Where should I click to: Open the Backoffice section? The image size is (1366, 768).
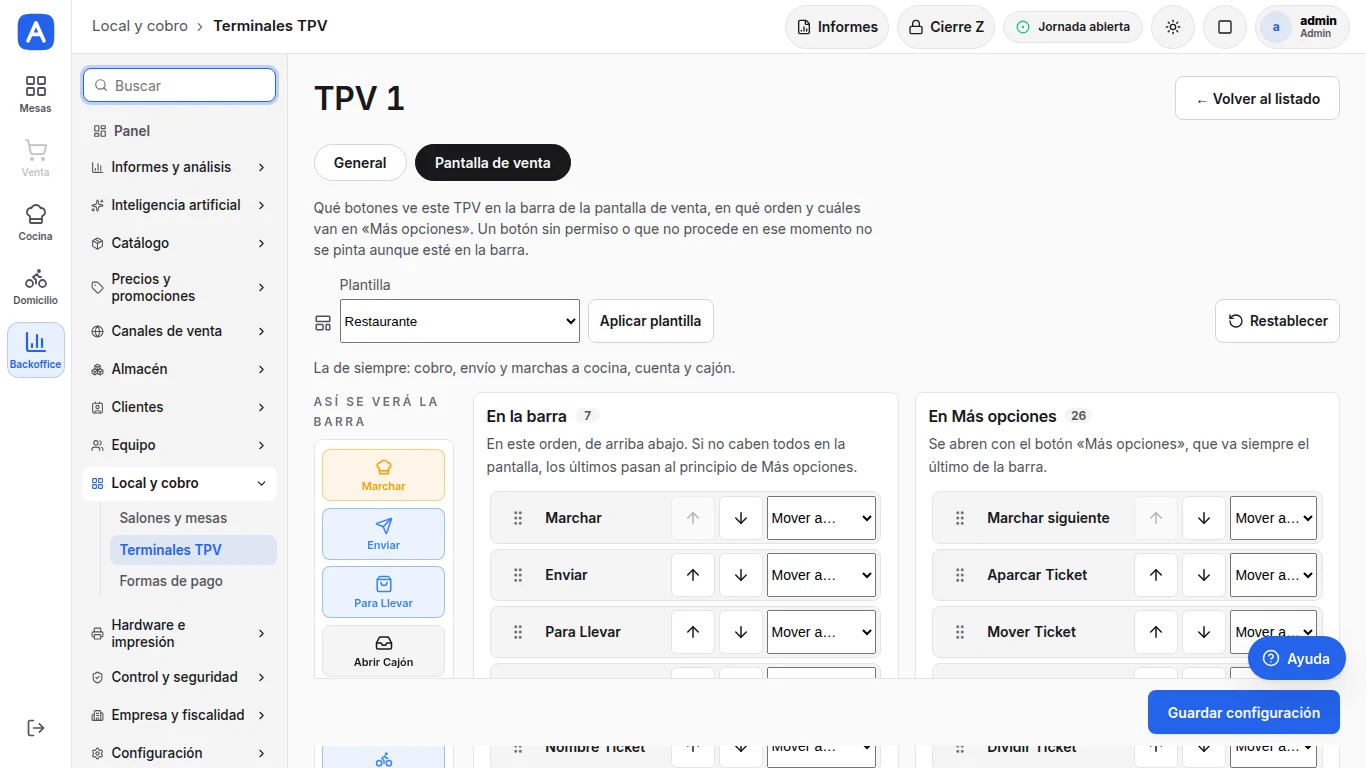coord(35,350)
